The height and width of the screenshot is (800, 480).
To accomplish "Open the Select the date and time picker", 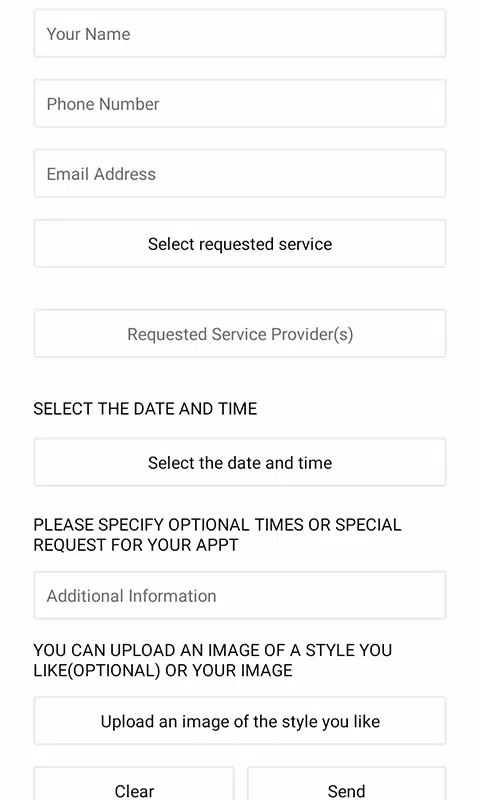I will (x=240, y=462).
